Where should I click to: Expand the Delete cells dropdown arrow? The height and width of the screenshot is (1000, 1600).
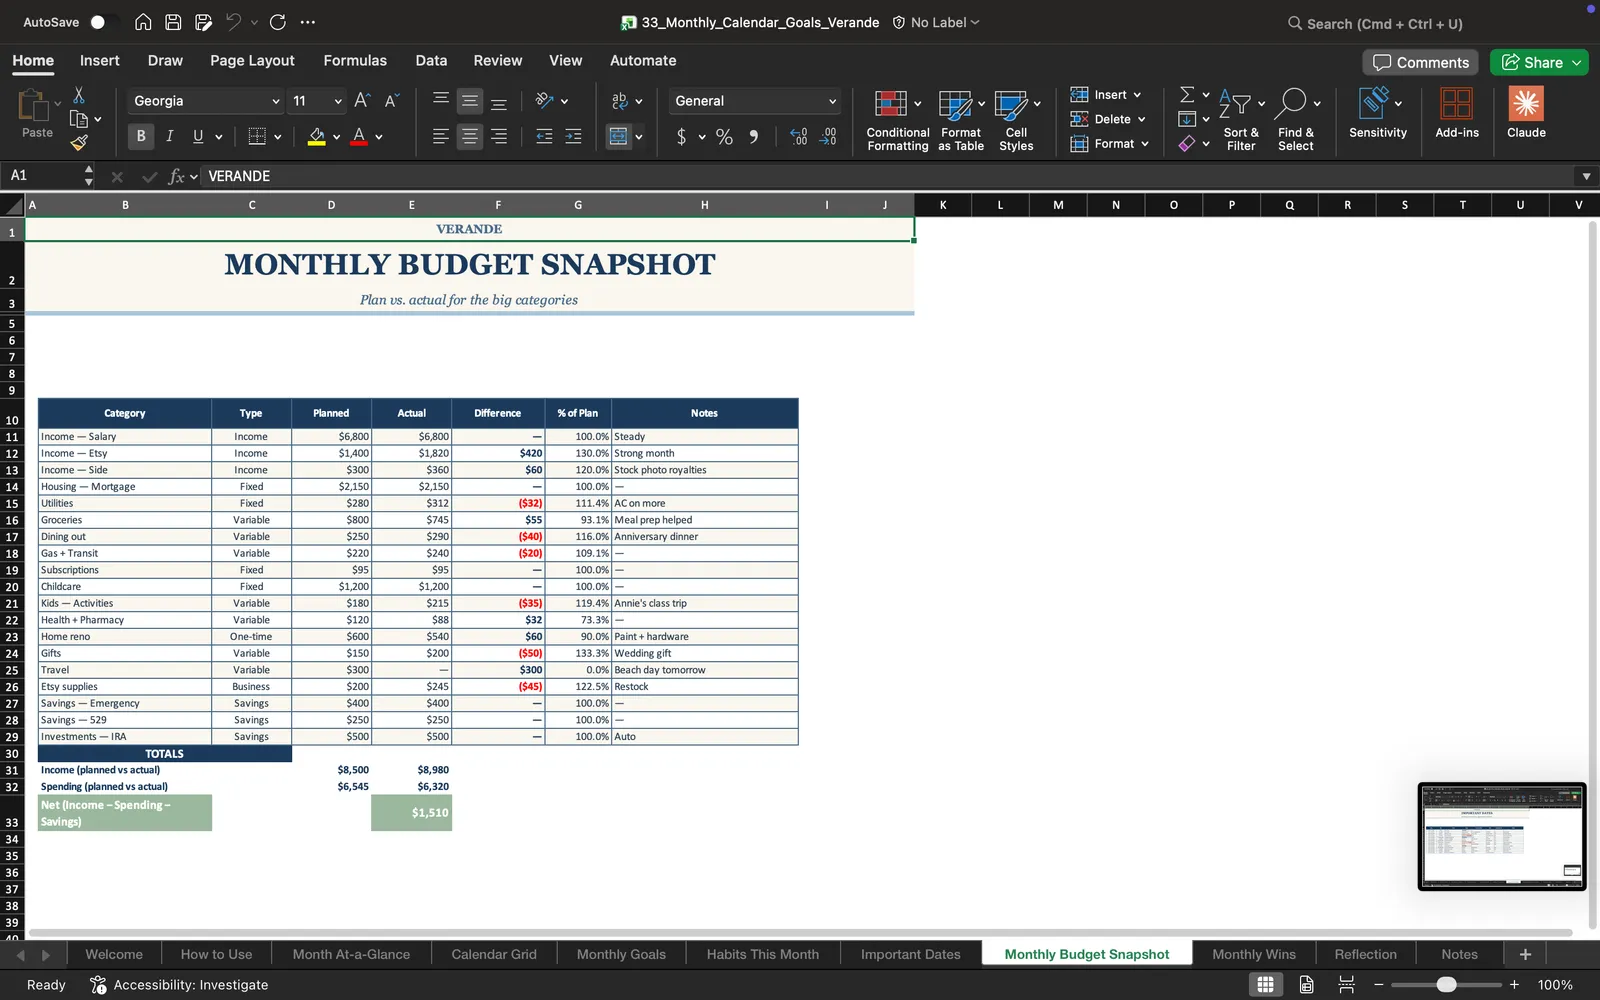tap(1141, 119)
